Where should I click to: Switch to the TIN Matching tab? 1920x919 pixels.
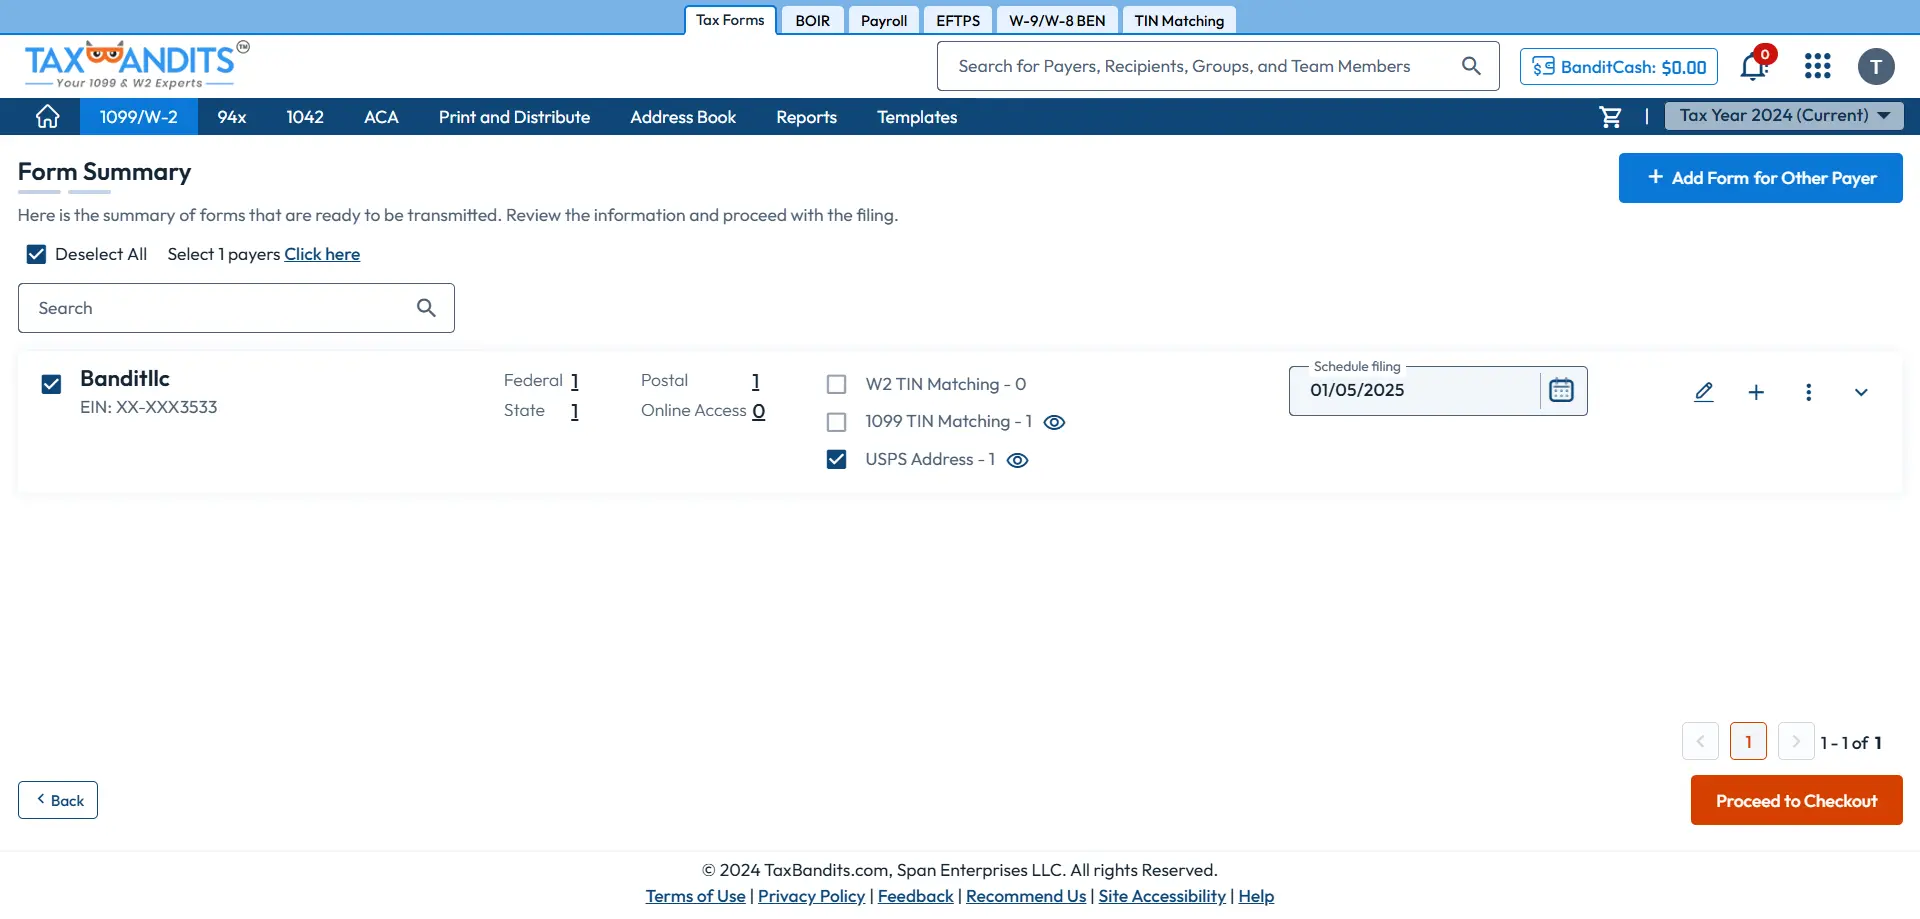pos(1179,20)
